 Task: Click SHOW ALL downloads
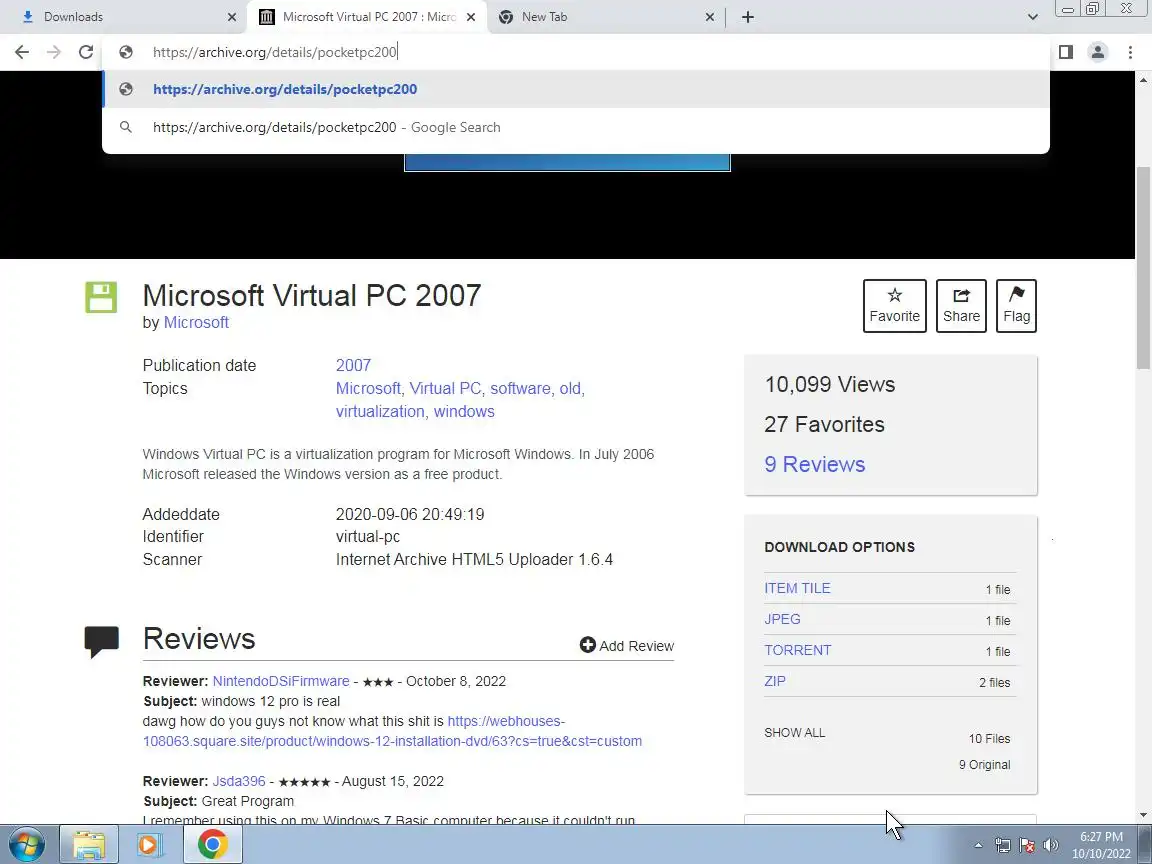(794, 732)
